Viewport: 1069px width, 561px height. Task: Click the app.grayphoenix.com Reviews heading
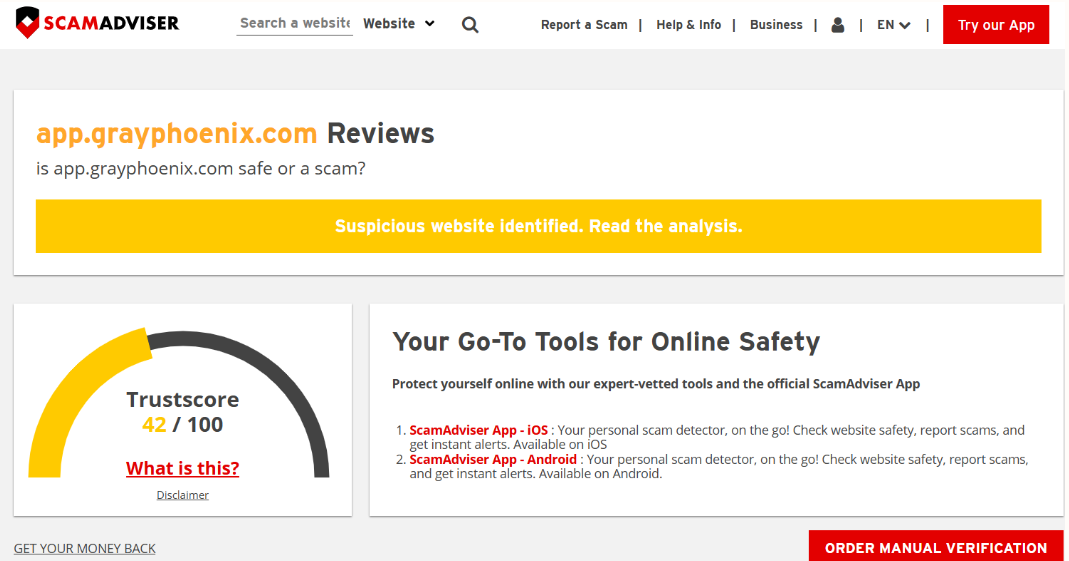coord(235,133)
